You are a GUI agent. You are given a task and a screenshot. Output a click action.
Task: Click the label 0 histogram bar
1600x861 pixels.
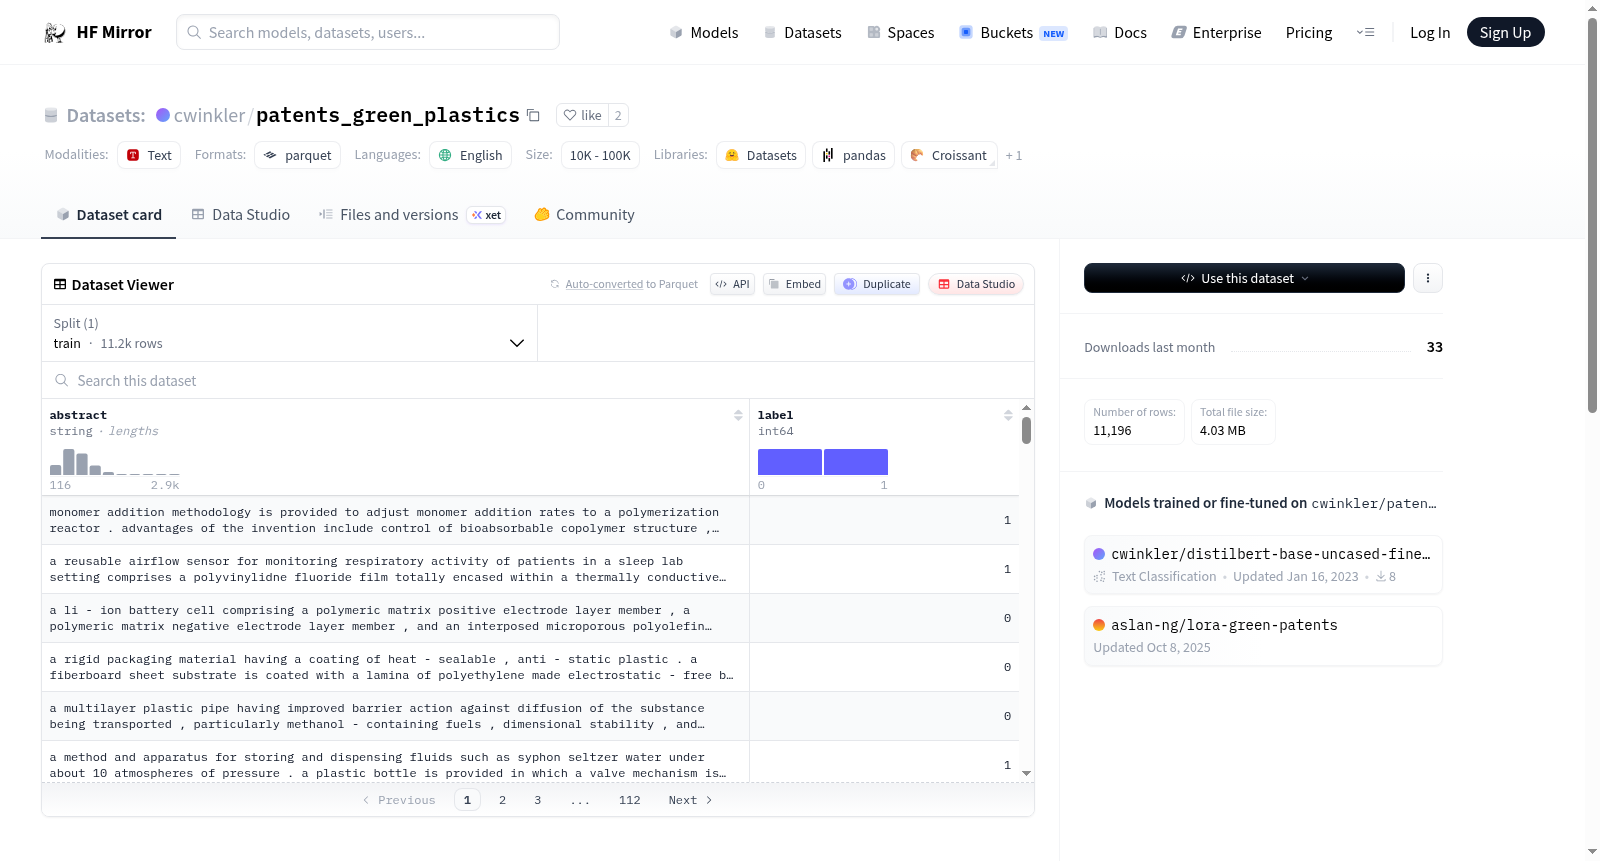[x=790, y=462]
